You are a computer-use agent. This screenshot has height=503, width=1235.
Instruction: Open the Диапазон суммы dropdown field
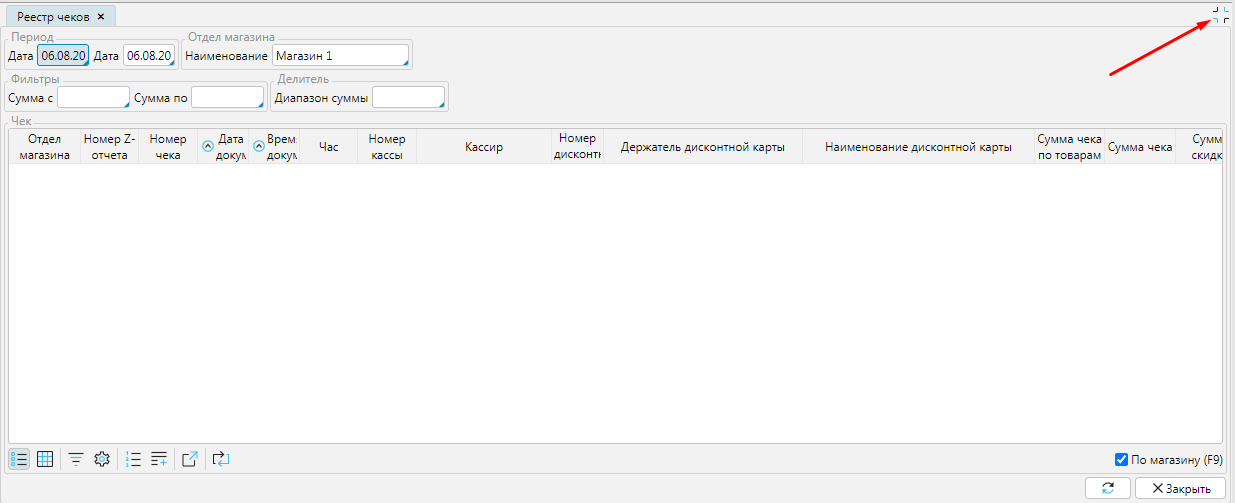[x=408, y=98]
